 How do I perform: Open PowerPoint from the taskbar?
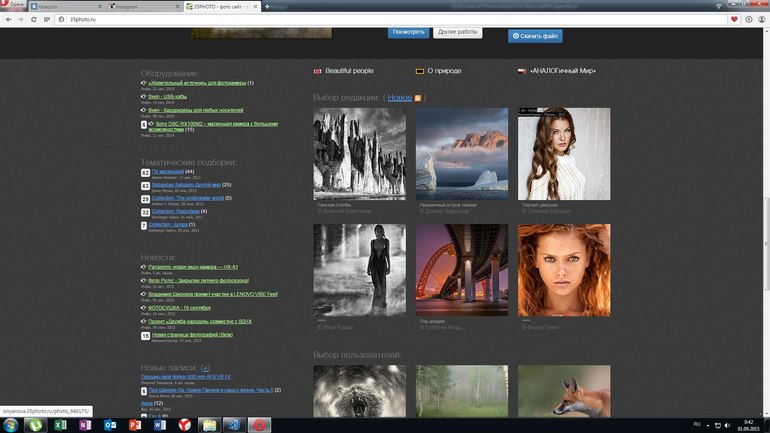pos(134,425)
